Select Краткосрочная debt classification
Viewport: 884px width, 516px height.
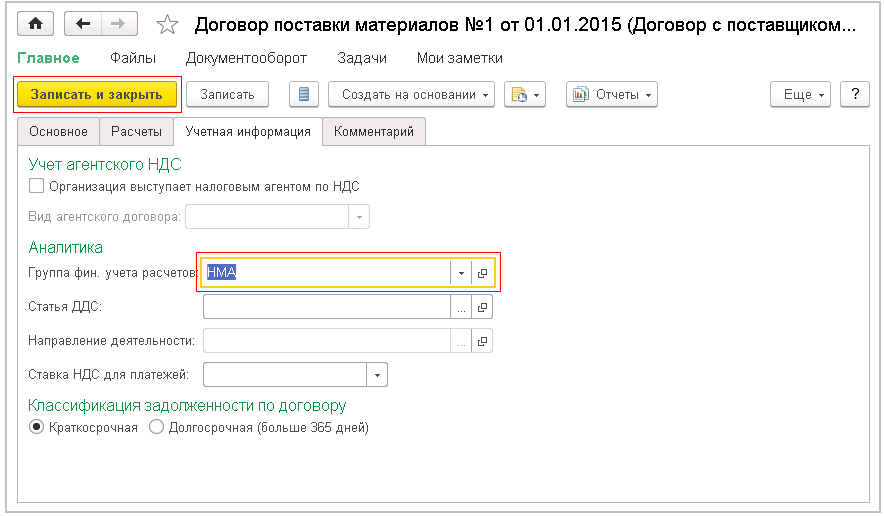coord(37,427)
